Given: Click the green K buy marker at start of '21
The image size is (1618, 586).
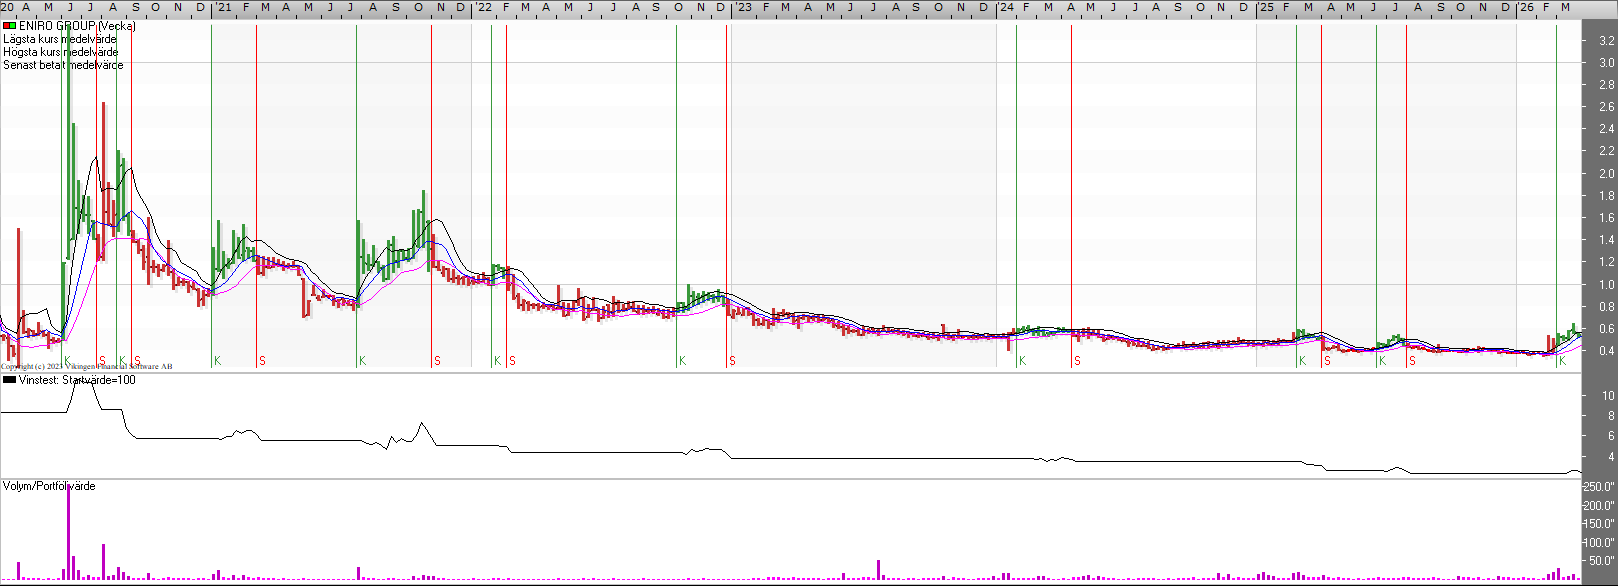Looking at the screenshot, I should click(x=217, y=361).
